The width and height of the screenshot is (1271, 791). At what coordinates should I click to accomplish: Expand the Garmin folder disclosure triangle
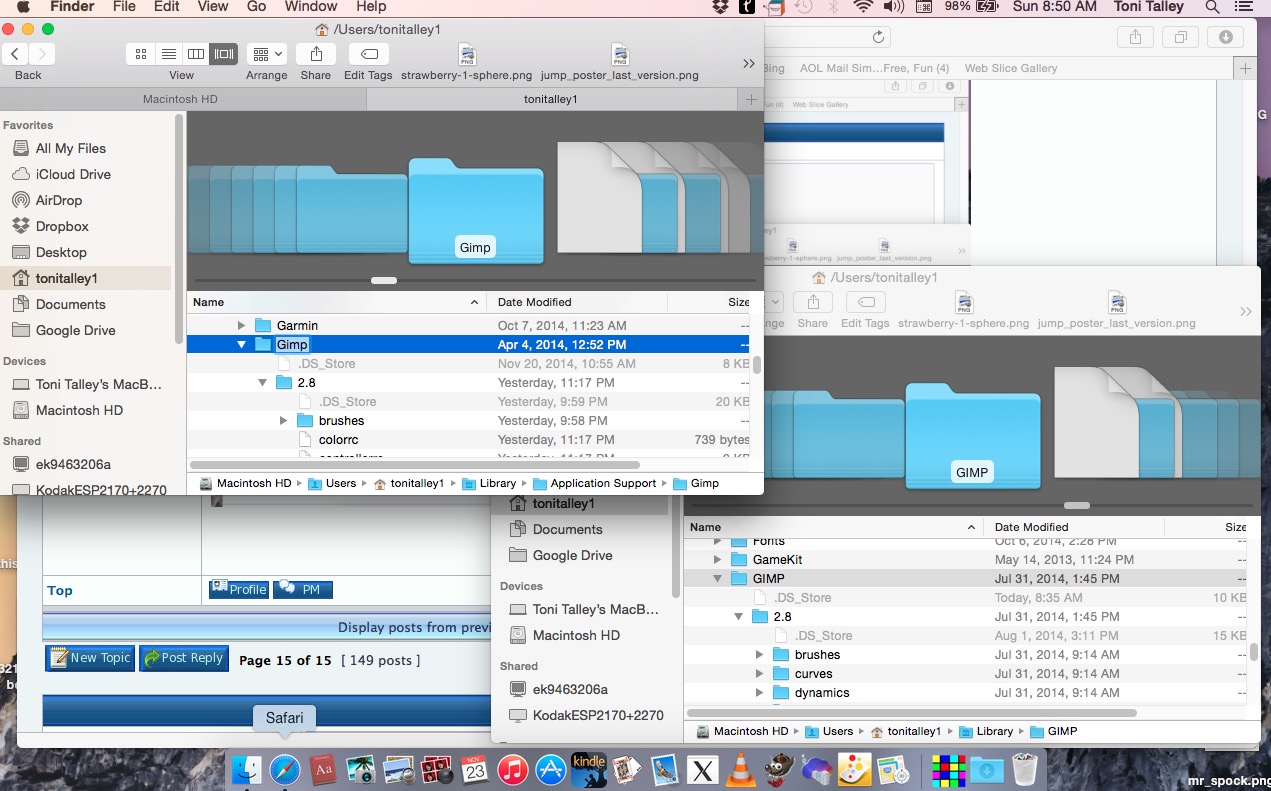(241, 325)
